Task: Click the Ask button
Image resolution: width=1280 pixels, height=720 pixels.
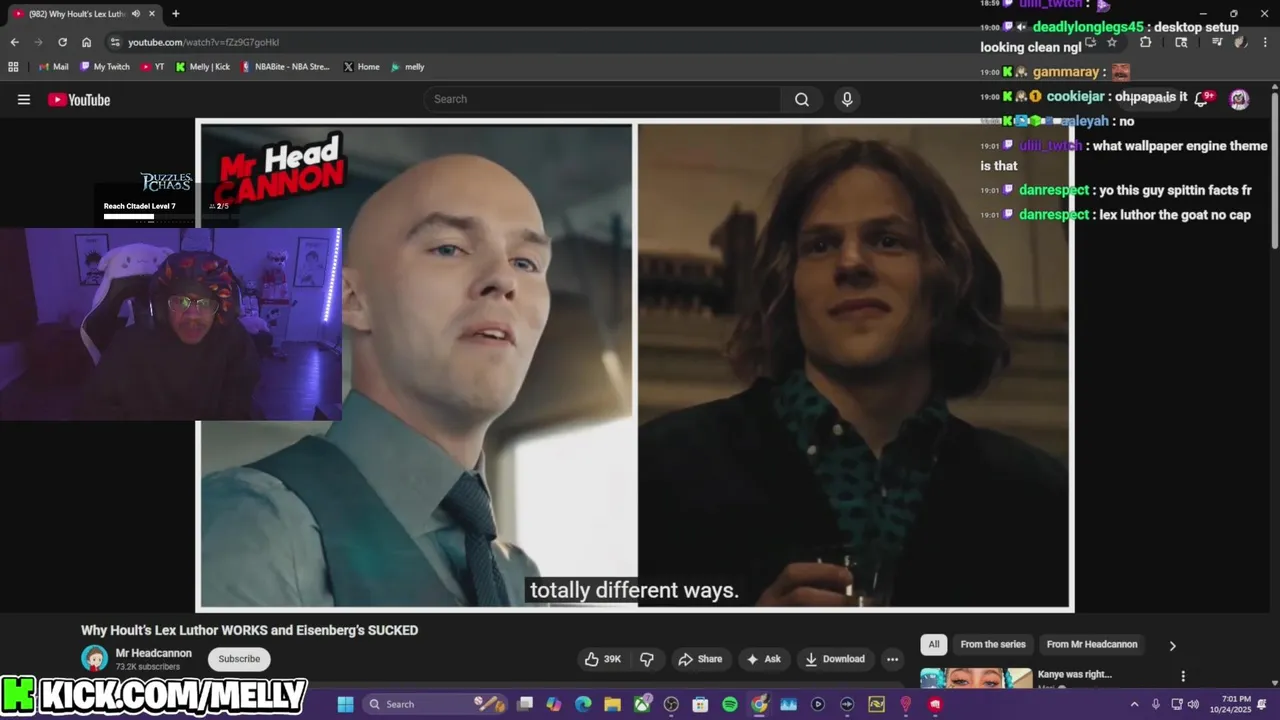Action: tap(764, 659)
